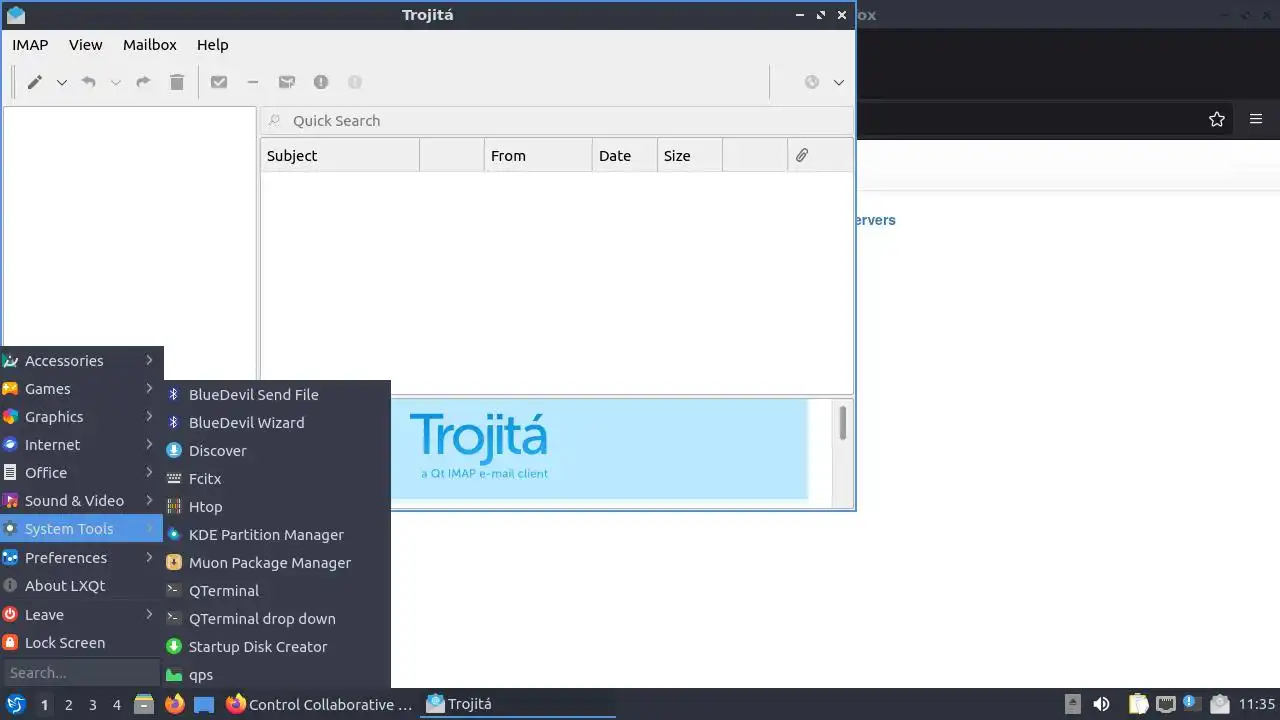Expand the Games menu category

(81, 388)
